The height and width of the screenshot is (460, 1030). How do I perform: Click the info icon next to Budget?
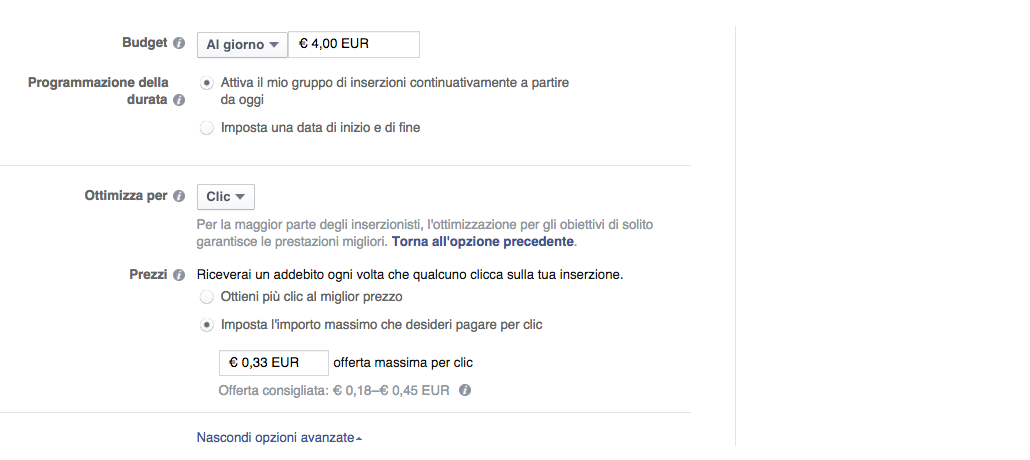tap(179, 44)
